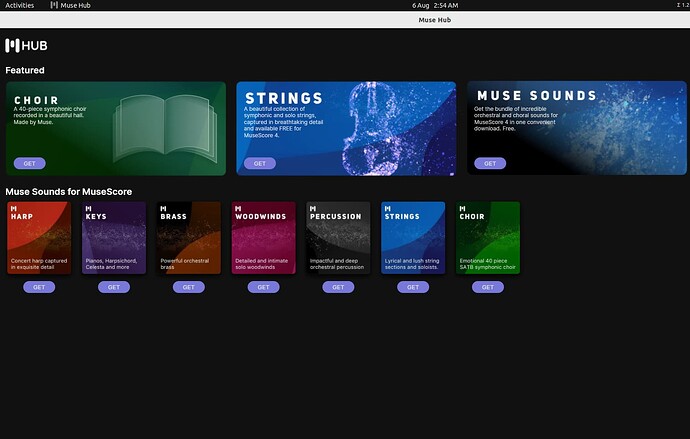Open the Brass sound thumbnail

(188, 238)
